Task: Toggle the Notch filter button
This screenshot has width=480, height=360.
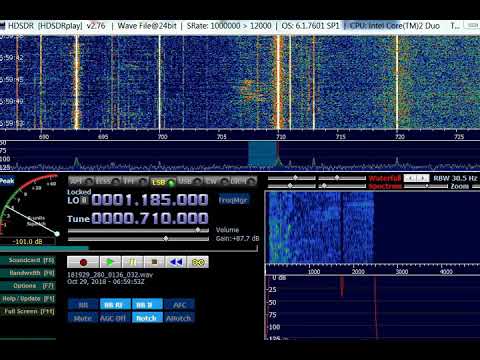Action: pyautogui.click(x=147, y=318)
